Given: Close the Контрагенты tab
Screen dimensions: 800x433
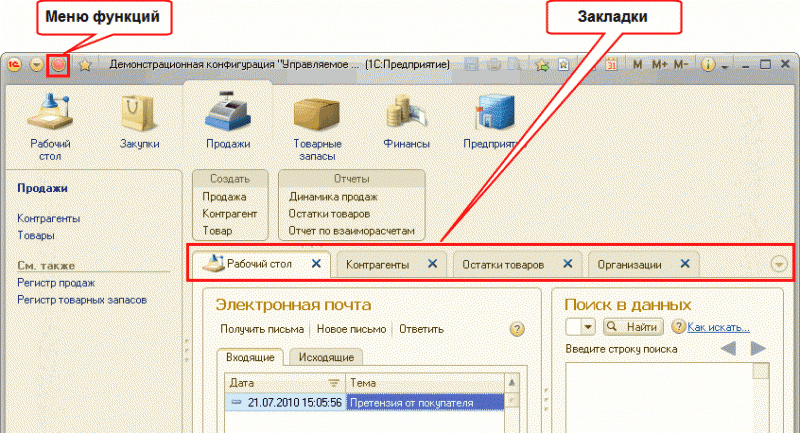Looking at the screenshot, I should click(x=433, y=264).
